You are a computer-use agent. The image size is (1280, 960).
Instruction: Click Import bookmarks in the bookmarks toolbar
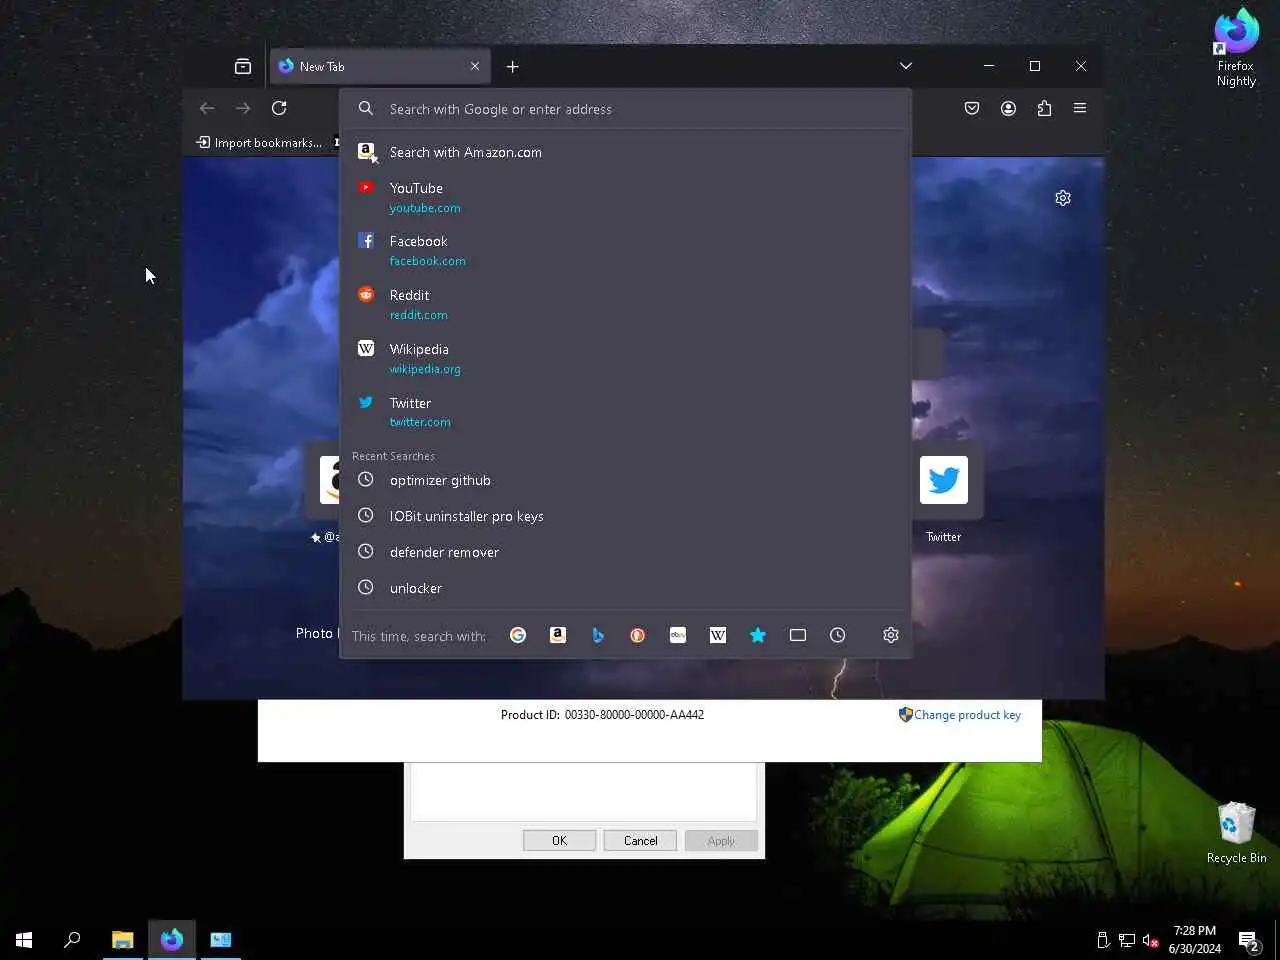259,143
